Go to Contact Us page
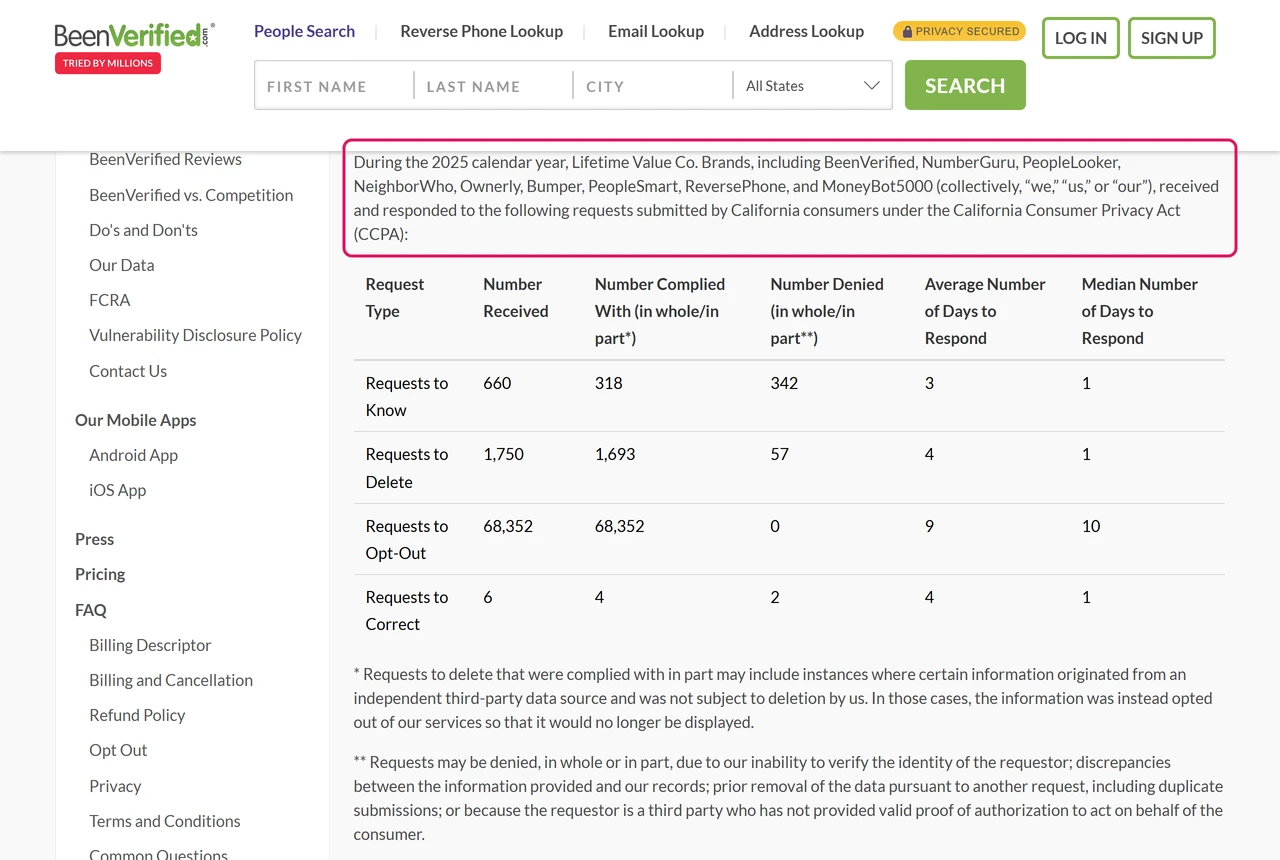 tap(128, 371)
